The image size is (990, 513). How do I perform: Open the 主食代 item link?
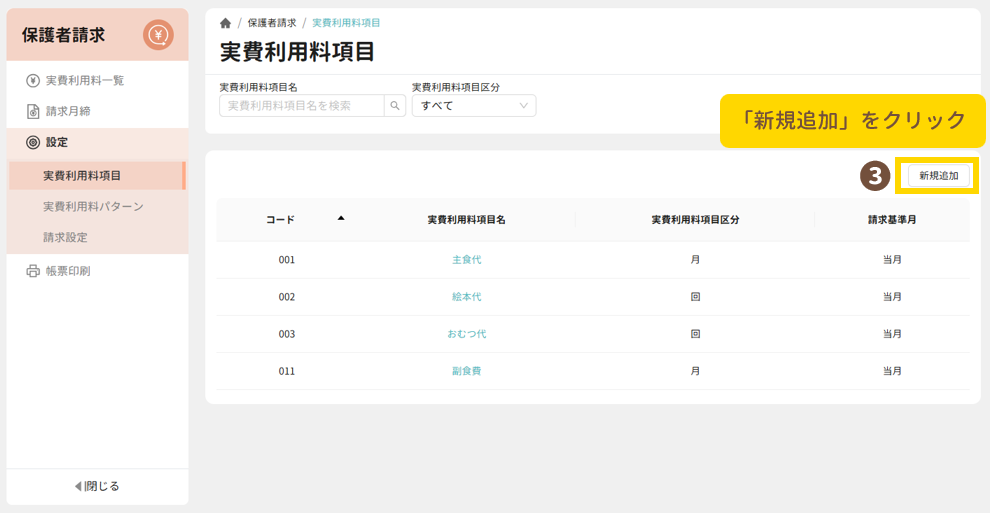466,260
